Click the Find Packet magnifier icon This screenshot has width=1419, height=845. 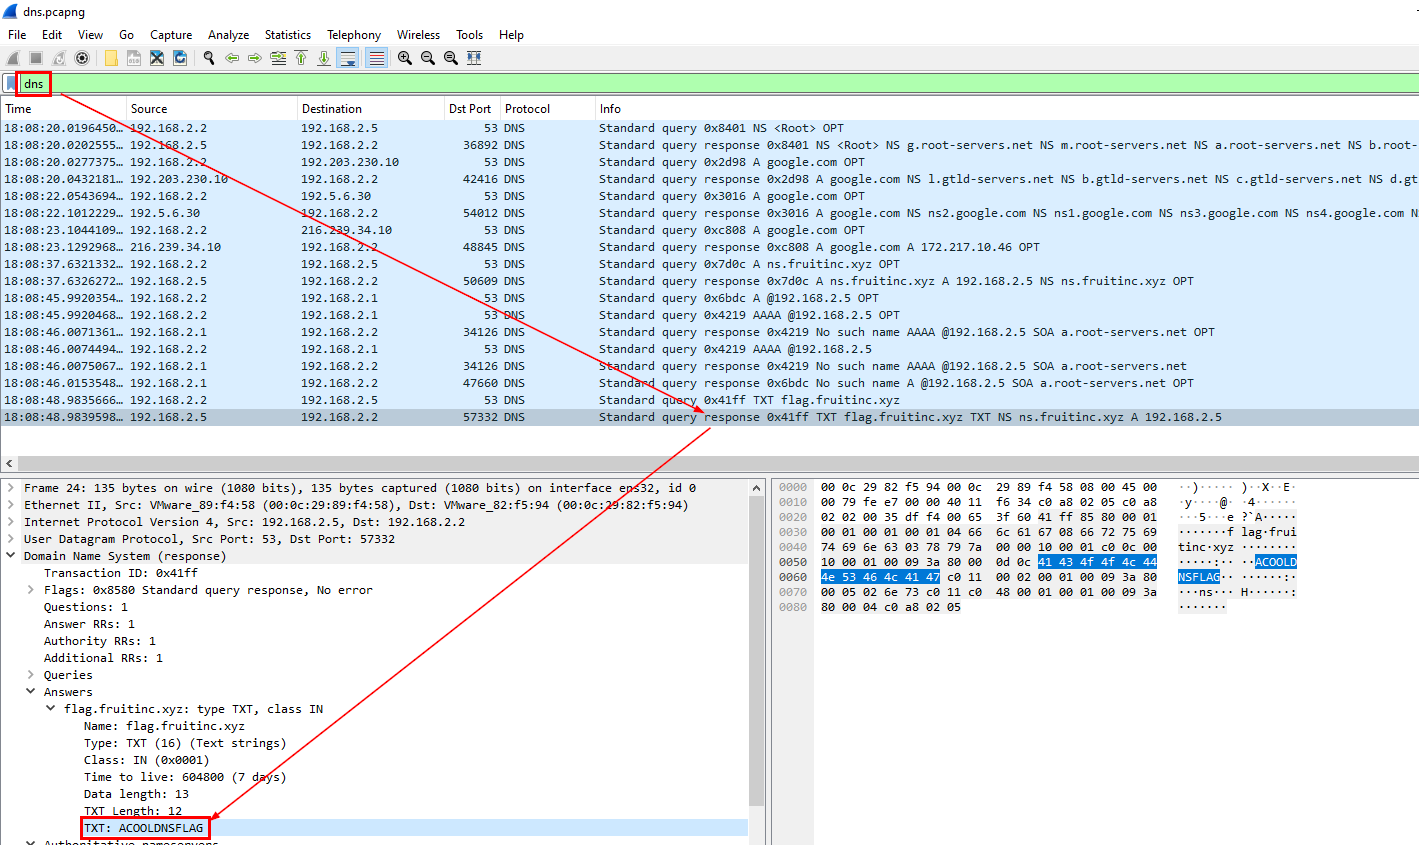[209, 59]
